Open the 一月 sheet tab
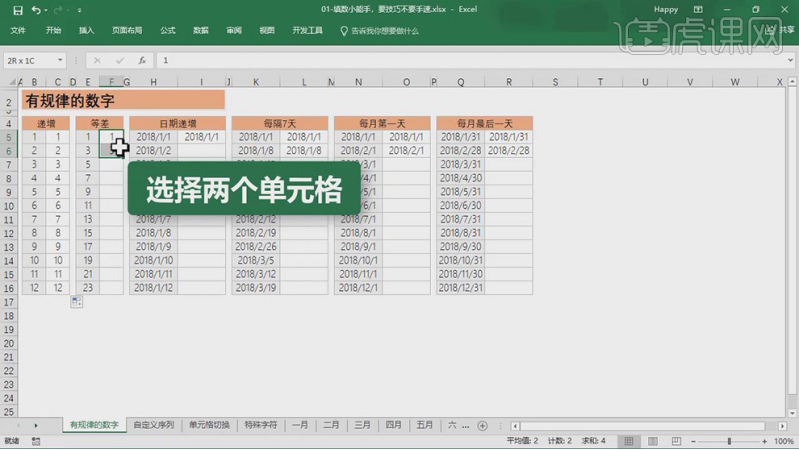The width and height of the screenshot is (799, 450). point(300,425)
